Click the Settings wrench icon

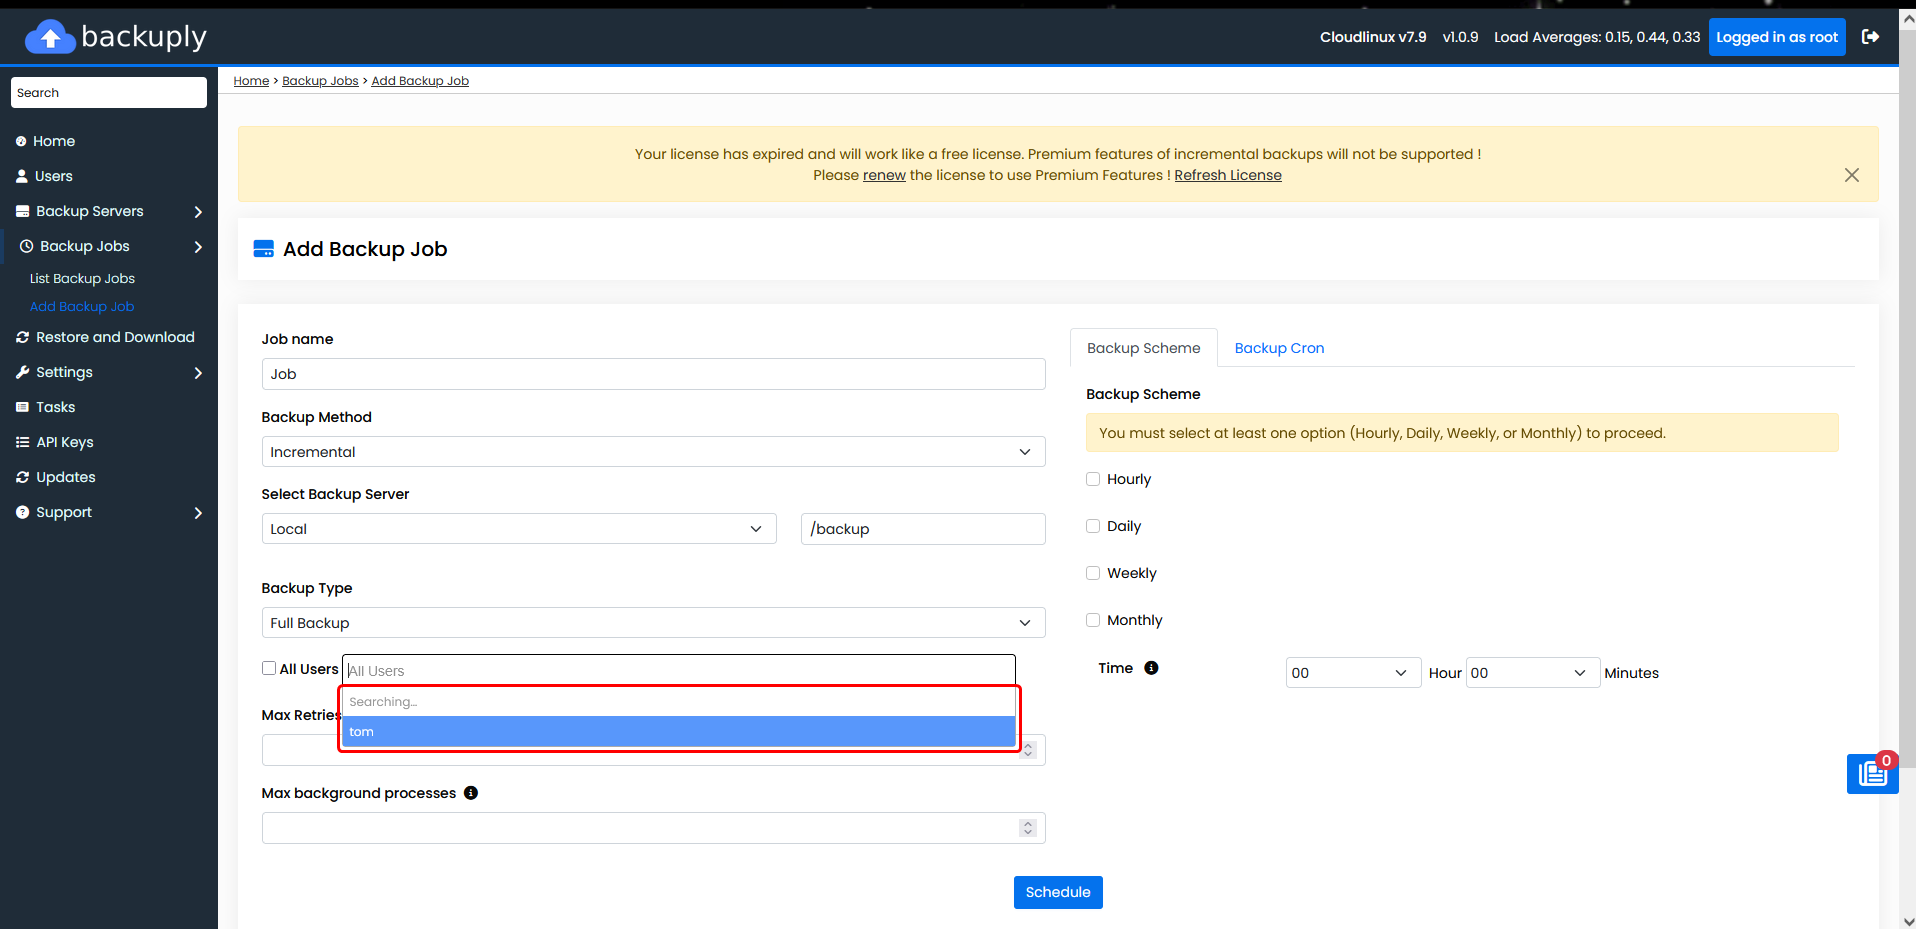point(22,372)
